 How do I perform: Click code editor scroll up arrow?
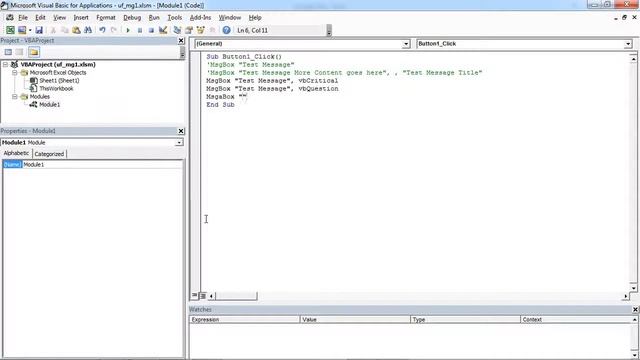633,59
